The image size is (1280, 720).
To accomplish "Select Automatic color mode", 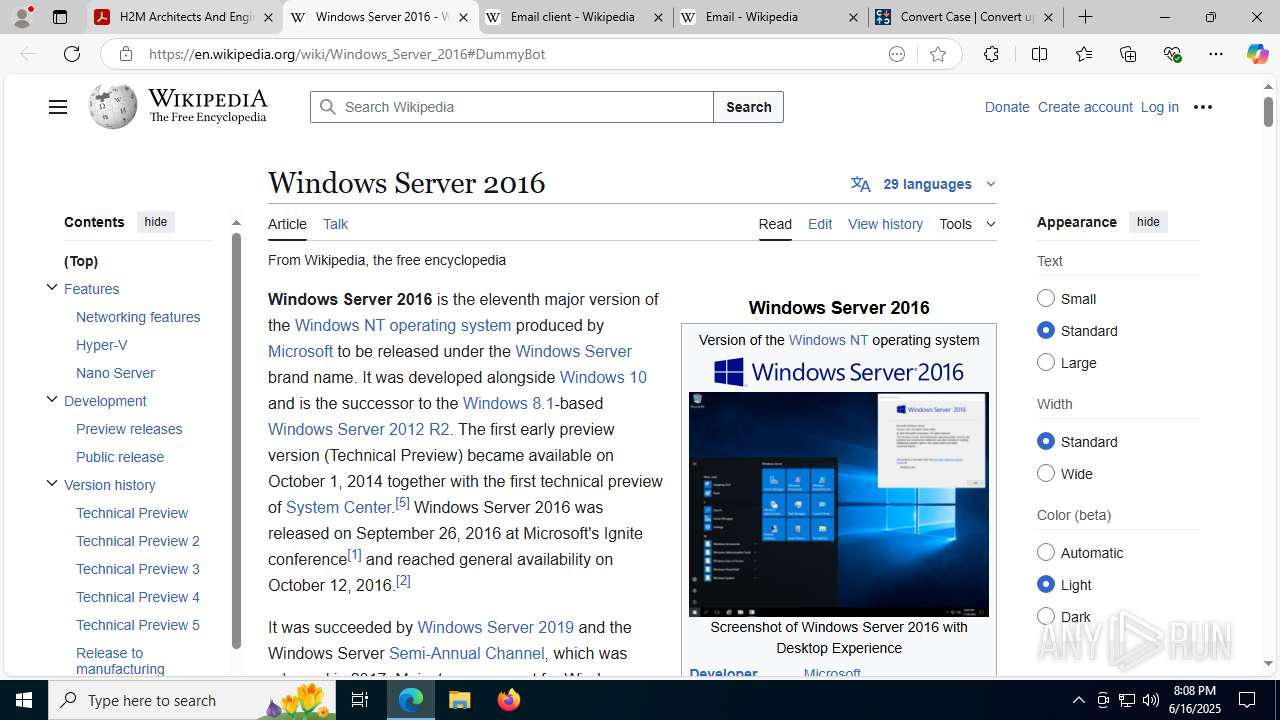I will (1046, 552).
